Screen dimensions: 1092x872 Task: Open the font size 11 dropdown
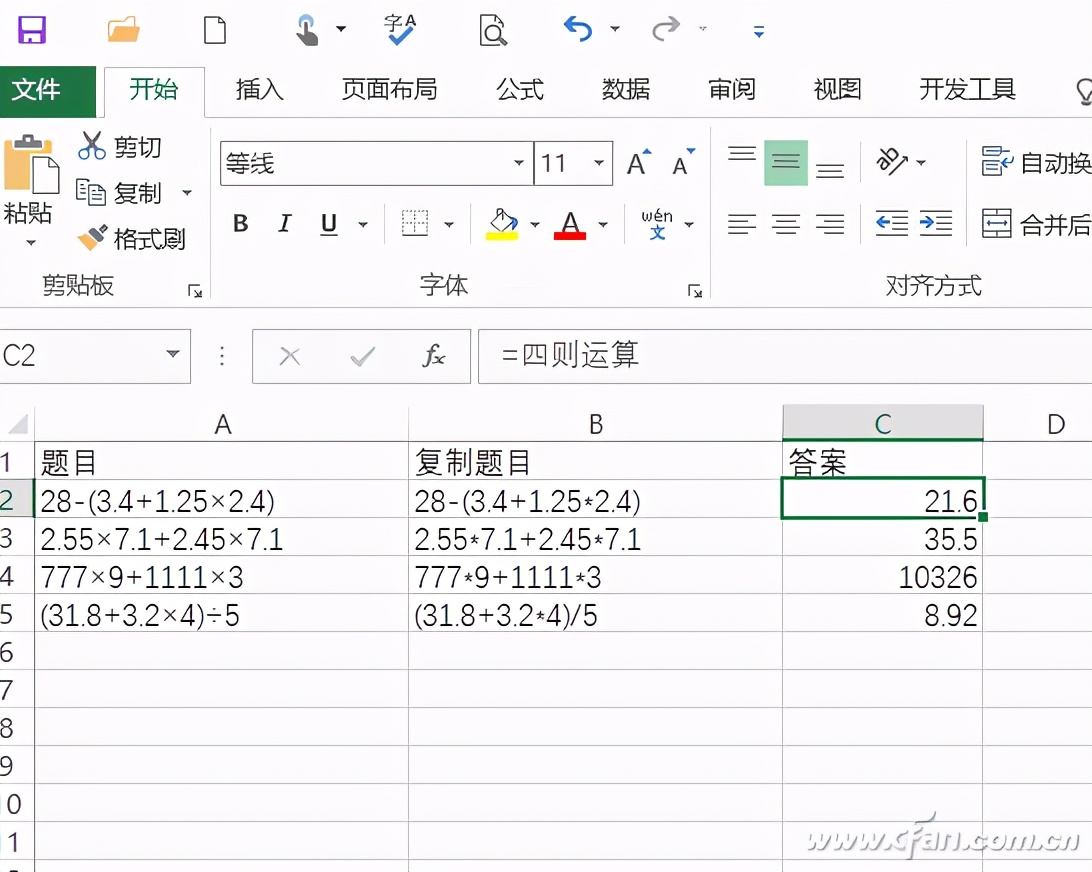click(599, 163)
